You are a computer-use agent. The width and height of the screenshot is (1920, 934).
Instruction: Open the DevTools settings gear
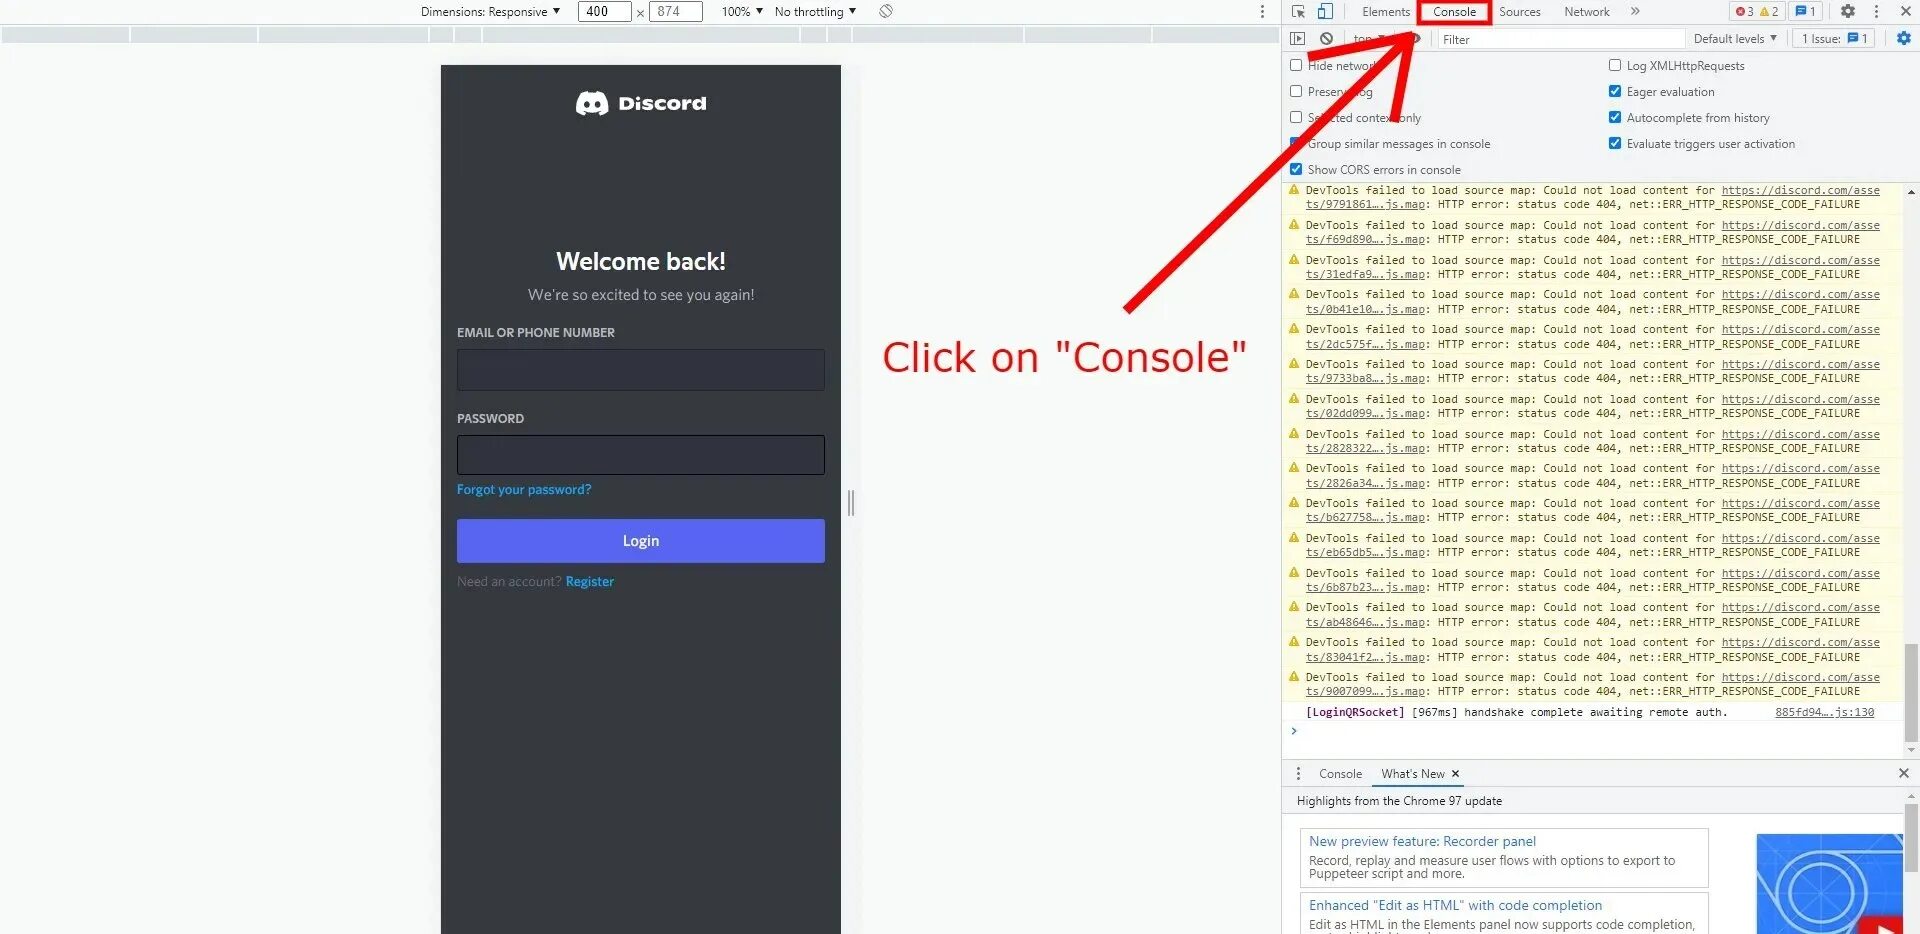1848,12
